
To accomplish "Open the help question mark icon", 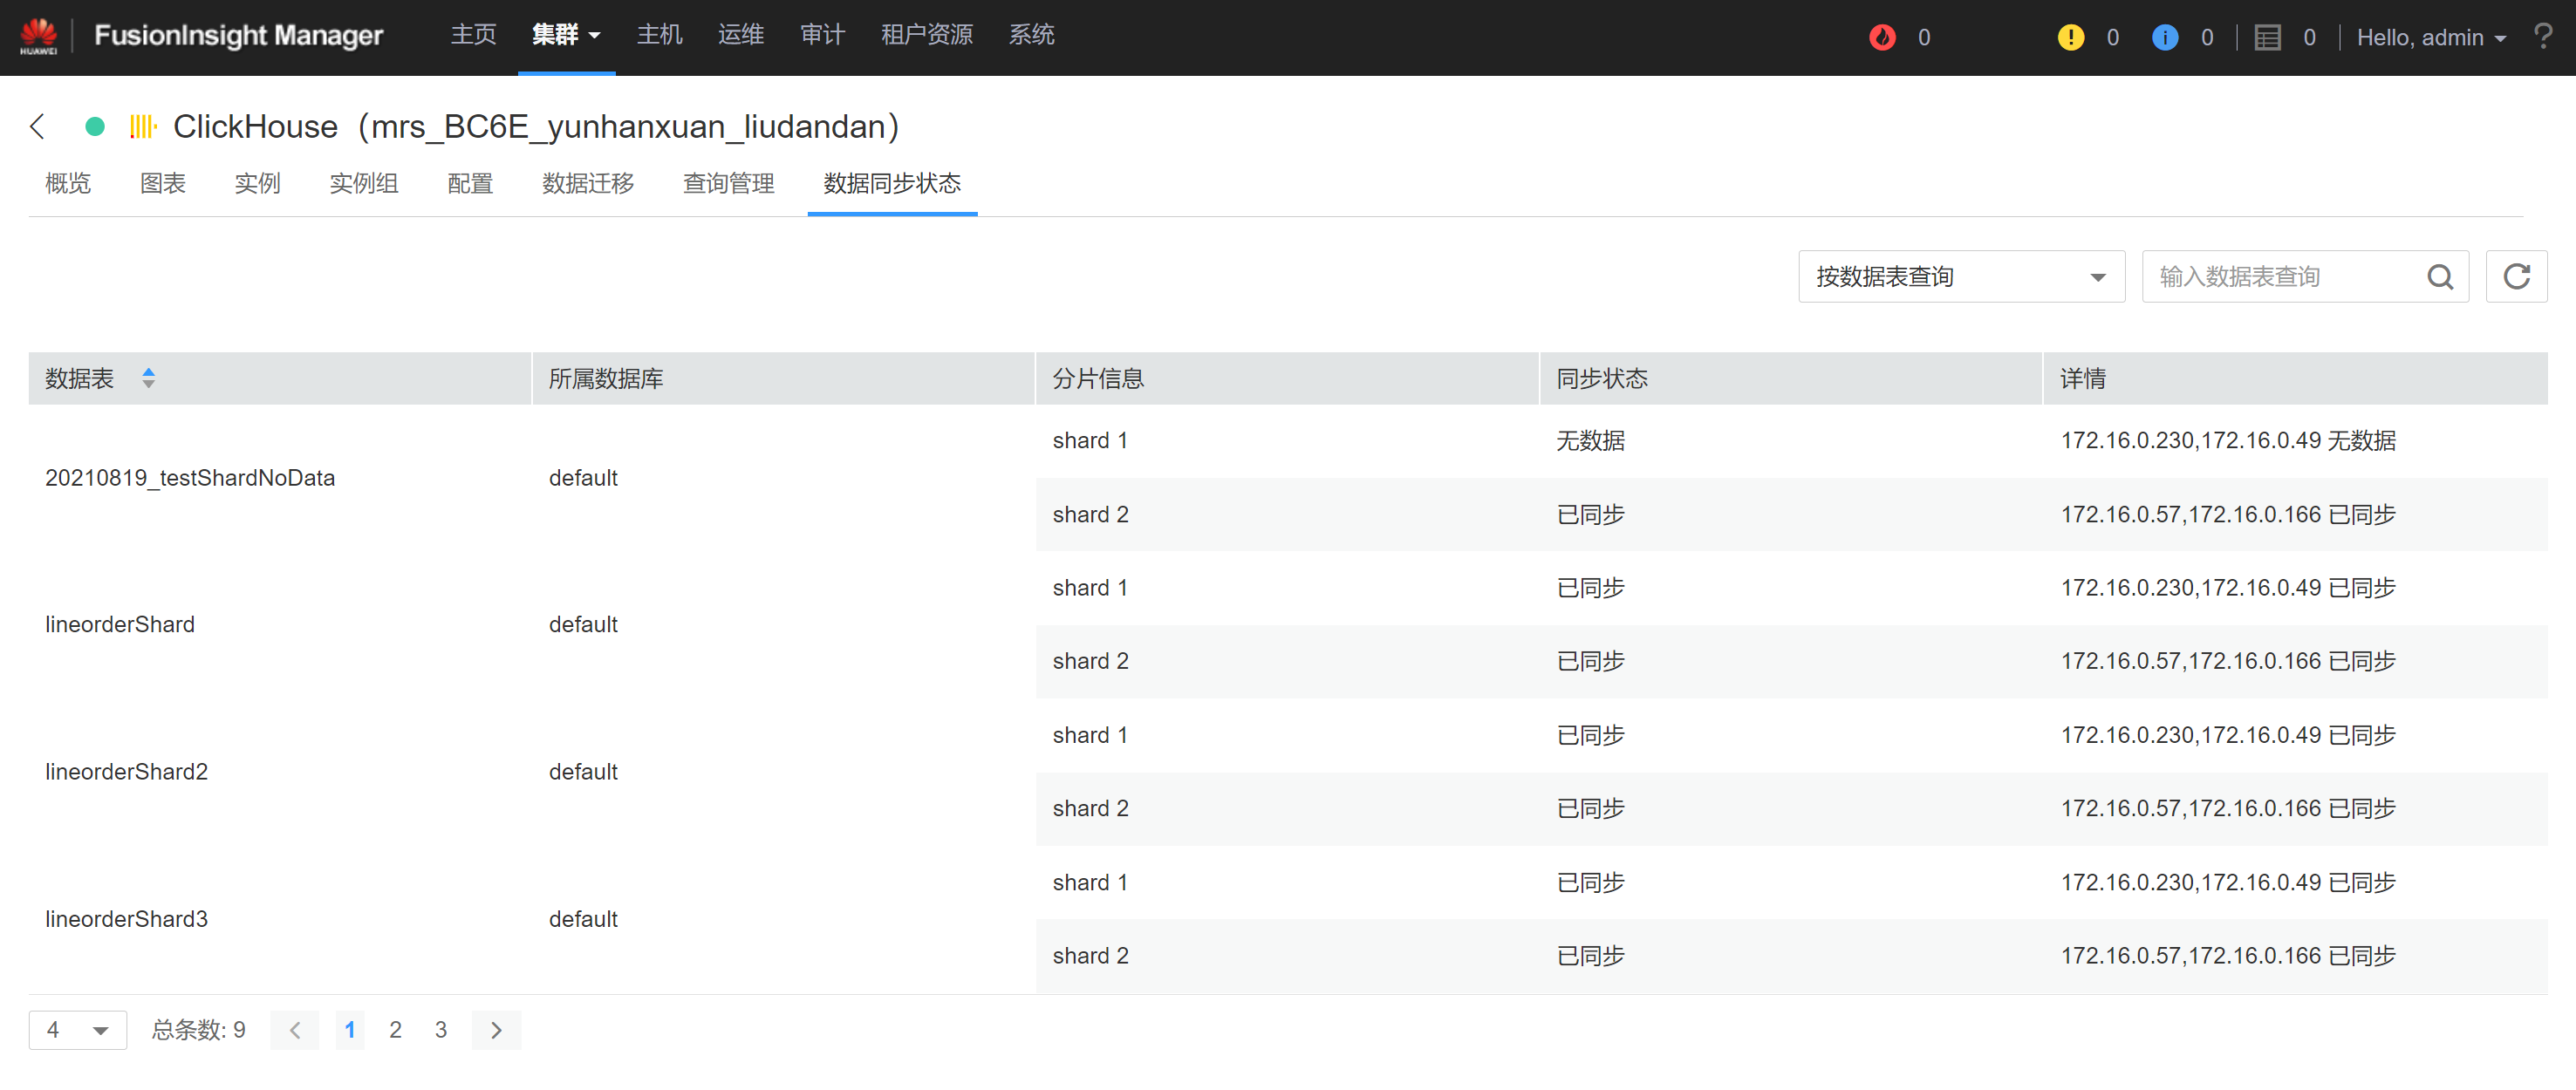I will (x=2543, y=37).
